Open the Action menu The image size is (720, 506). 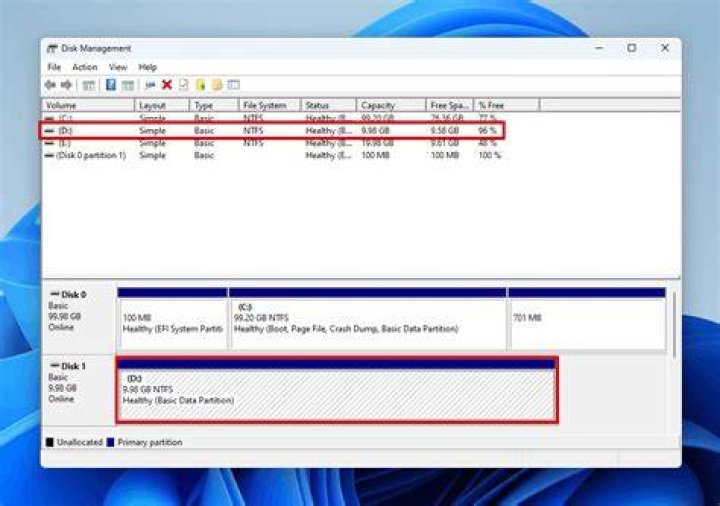85,67
